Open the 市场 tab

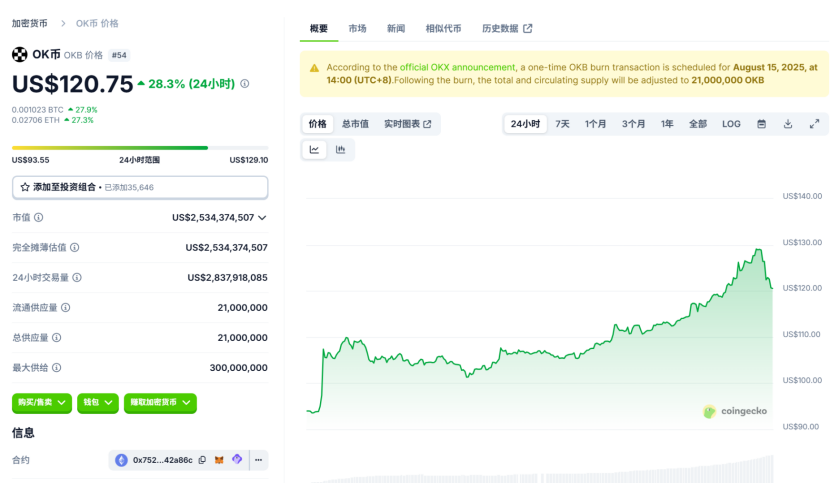[x=357, y=29]
